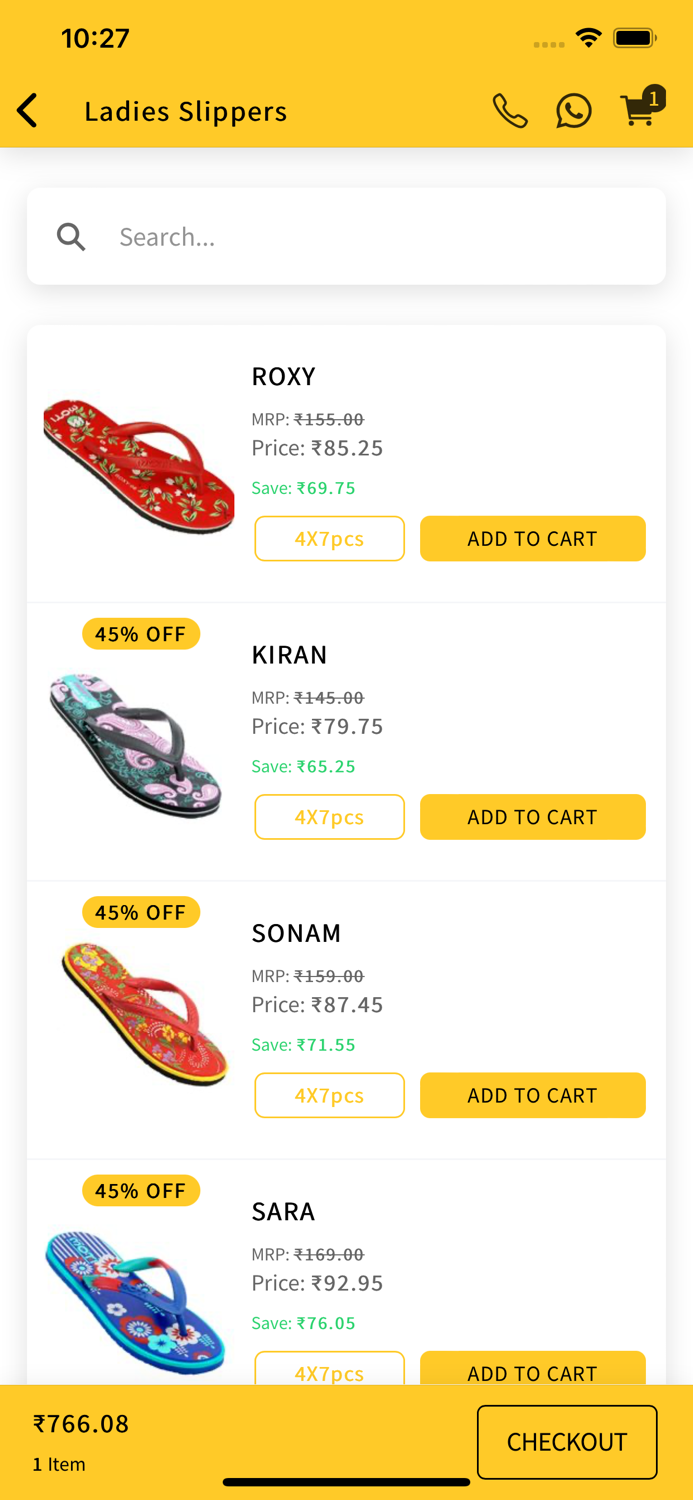The height and width of the screenshot is (1500, 693).
Task: Select SONAM 4X7pcs pack size
Action: click(329, 1095)
